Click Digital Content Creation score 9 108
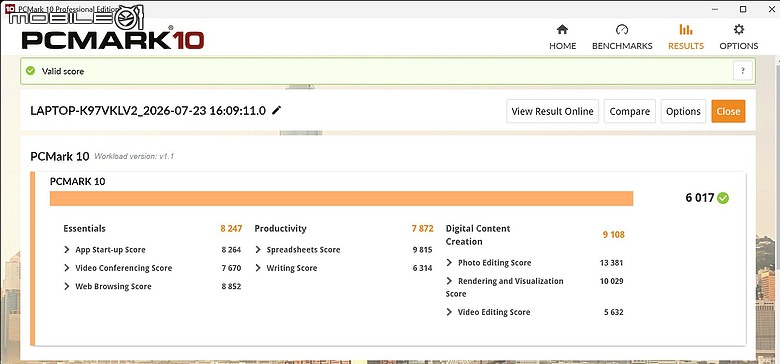Viewport: 780px width, 364px height. pyautogui.click(x=613, y=235)
